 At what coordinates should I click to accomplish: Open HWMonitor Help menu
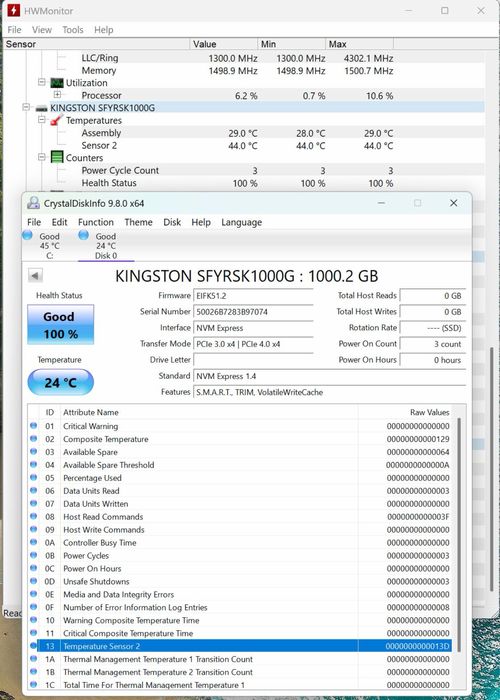[x=104, y=30]
